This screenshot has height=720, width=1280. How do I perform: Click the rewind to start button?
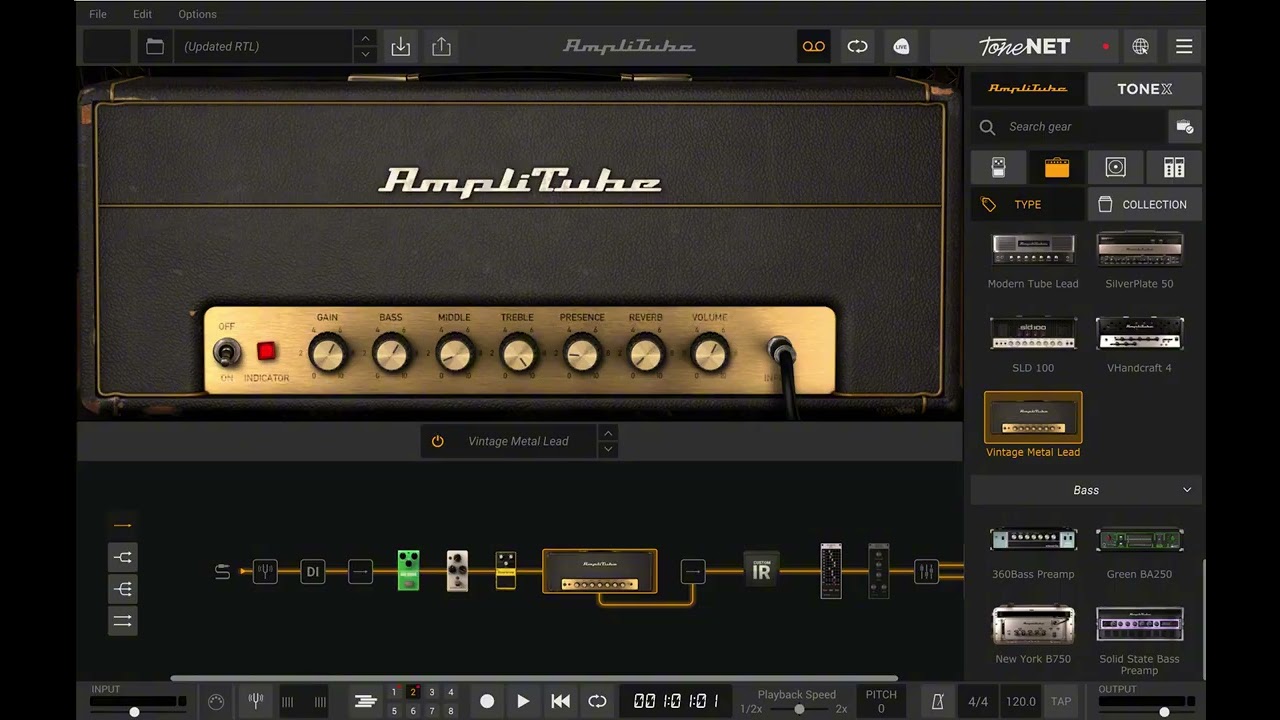(x=560, y=701)
